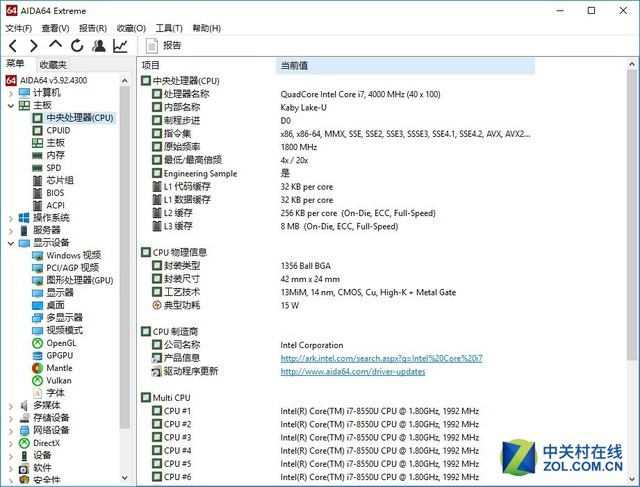Click the Up arrow icon in toolbar

point(55,45)
